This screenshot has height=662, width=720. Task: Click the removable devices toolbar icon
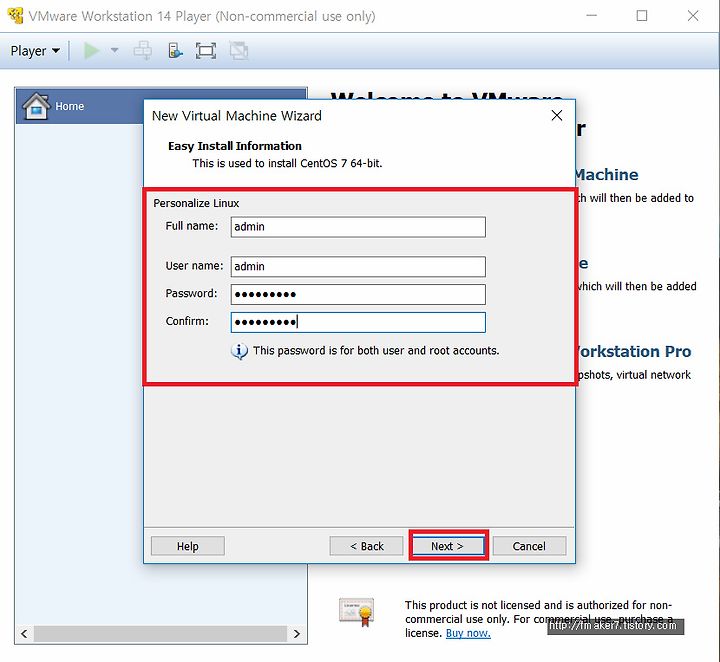[x=175, y=50]
